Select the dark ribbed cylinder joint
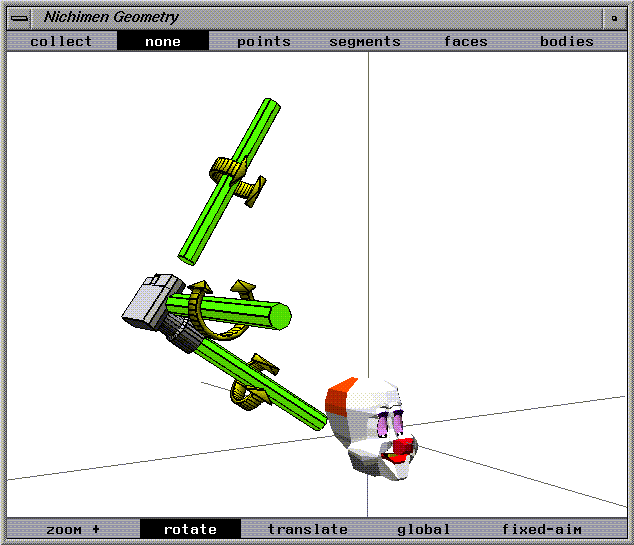Viewport: 634px width, 545px height. coord(180,332)
